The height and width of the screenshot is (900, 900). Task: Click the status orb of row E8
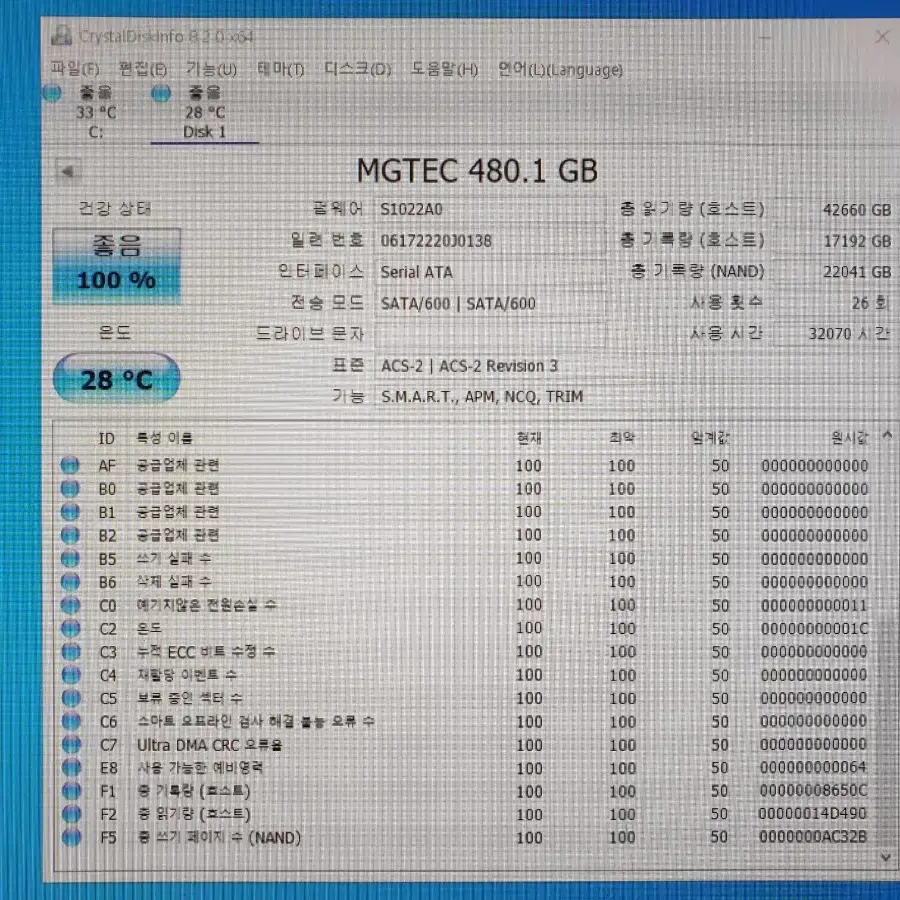coord(71,767)
